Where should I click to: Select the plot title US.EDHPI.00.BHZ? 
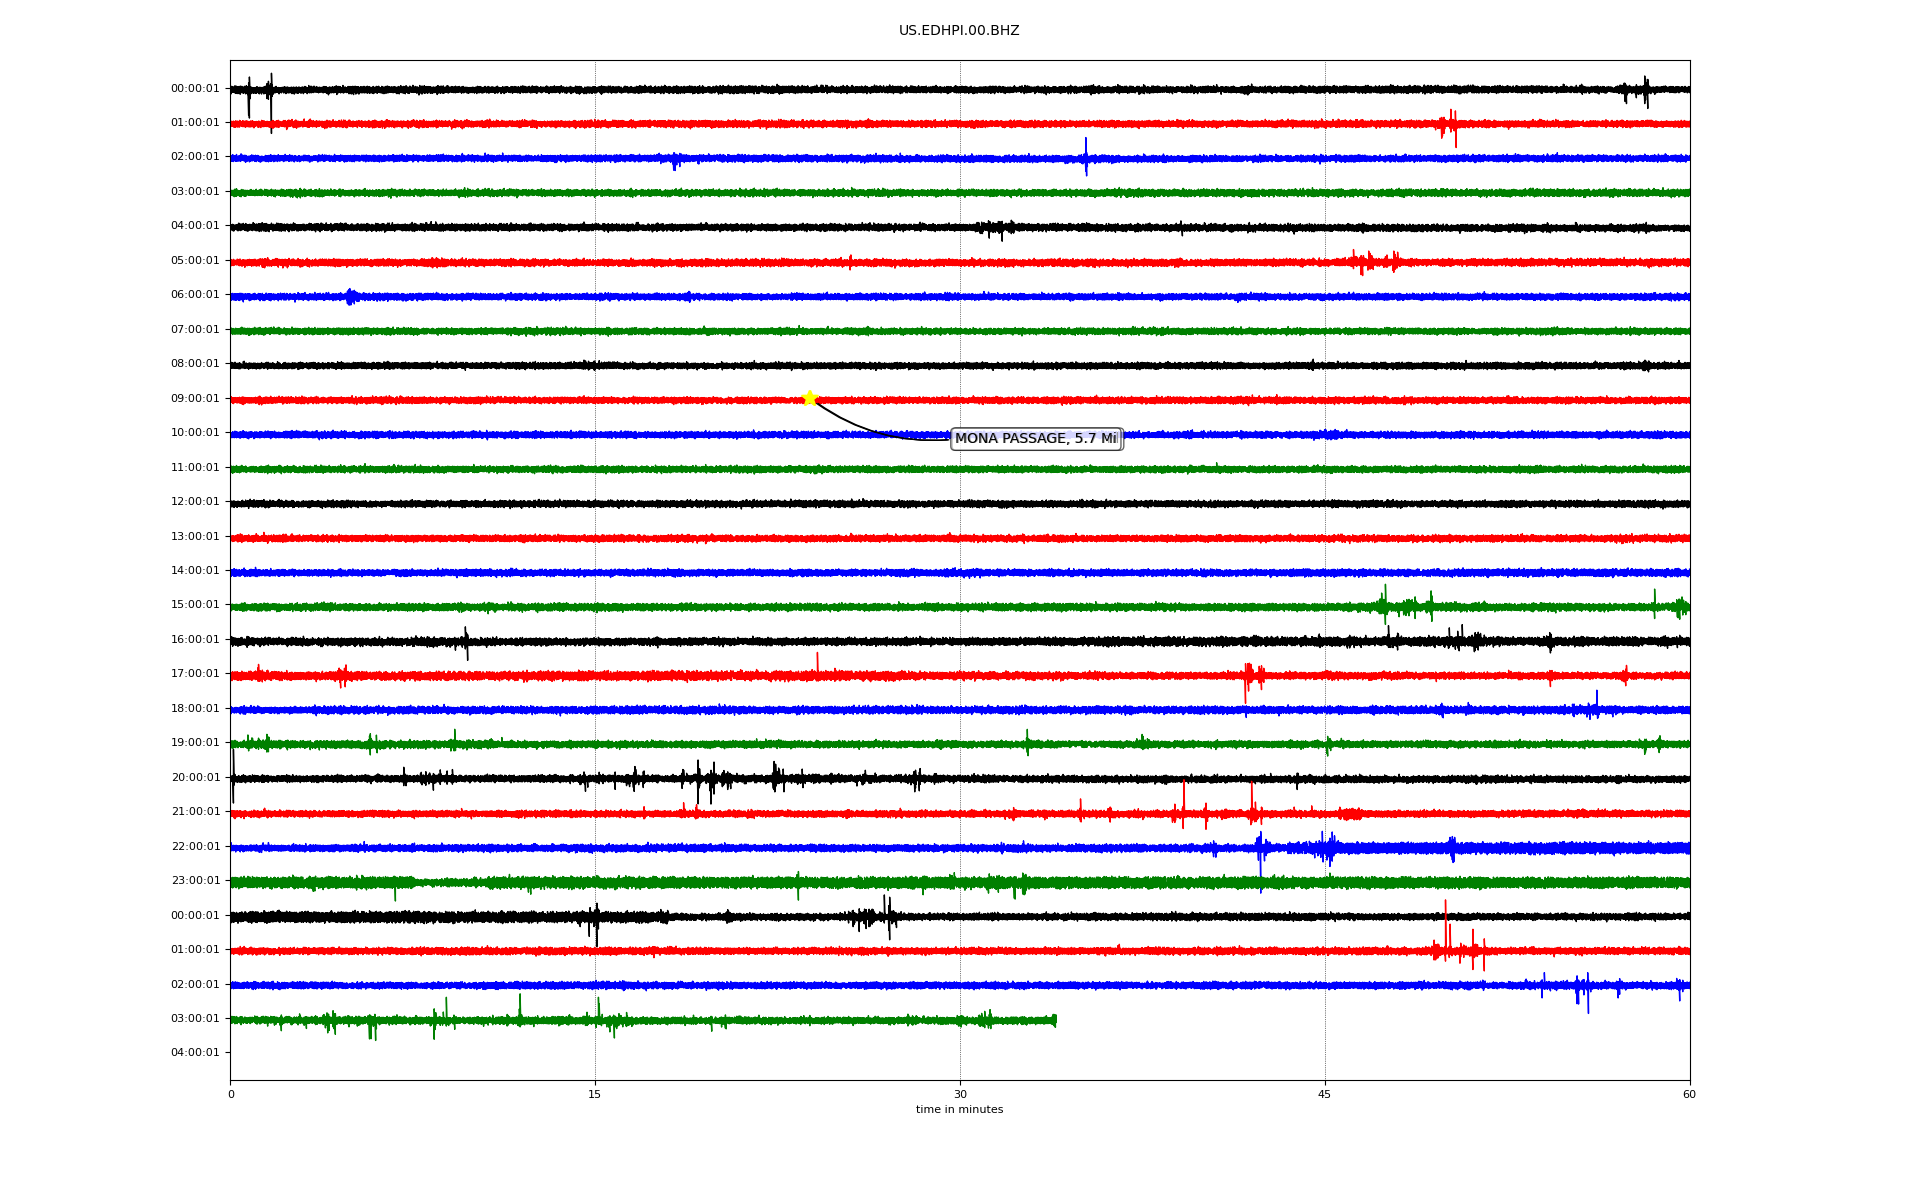959,31
